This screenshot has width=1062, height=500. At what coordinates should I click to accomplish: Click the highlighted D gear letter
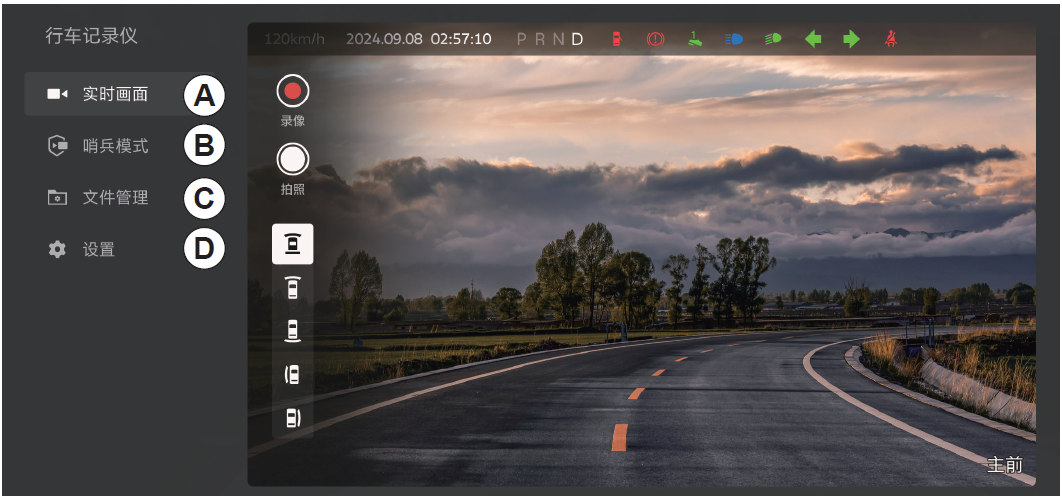click(577, 39)
